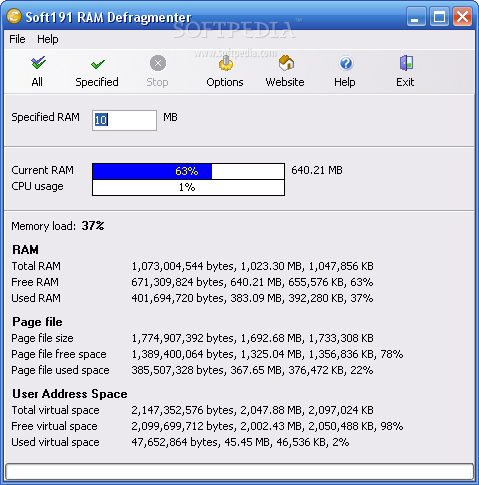Click the CPU usage label
Viewport: 479px width, 485px height.
click(37, 186)
